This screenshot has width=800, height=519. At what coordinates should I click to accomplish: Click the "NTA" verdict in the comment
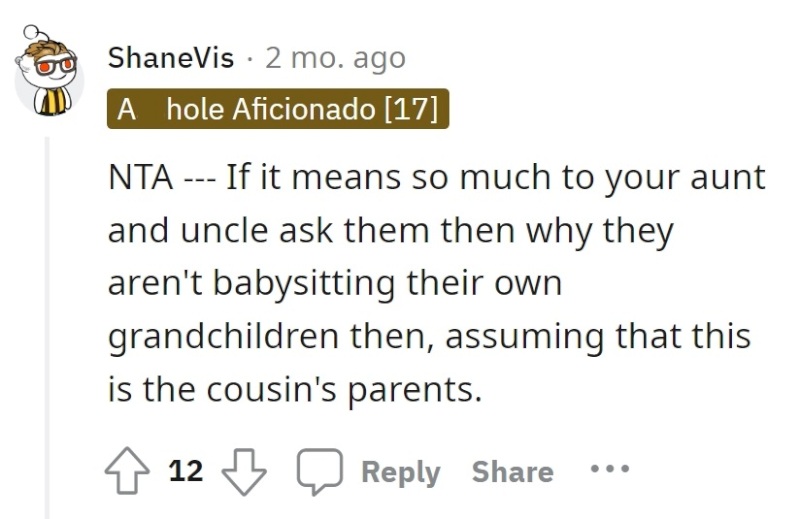141,177
